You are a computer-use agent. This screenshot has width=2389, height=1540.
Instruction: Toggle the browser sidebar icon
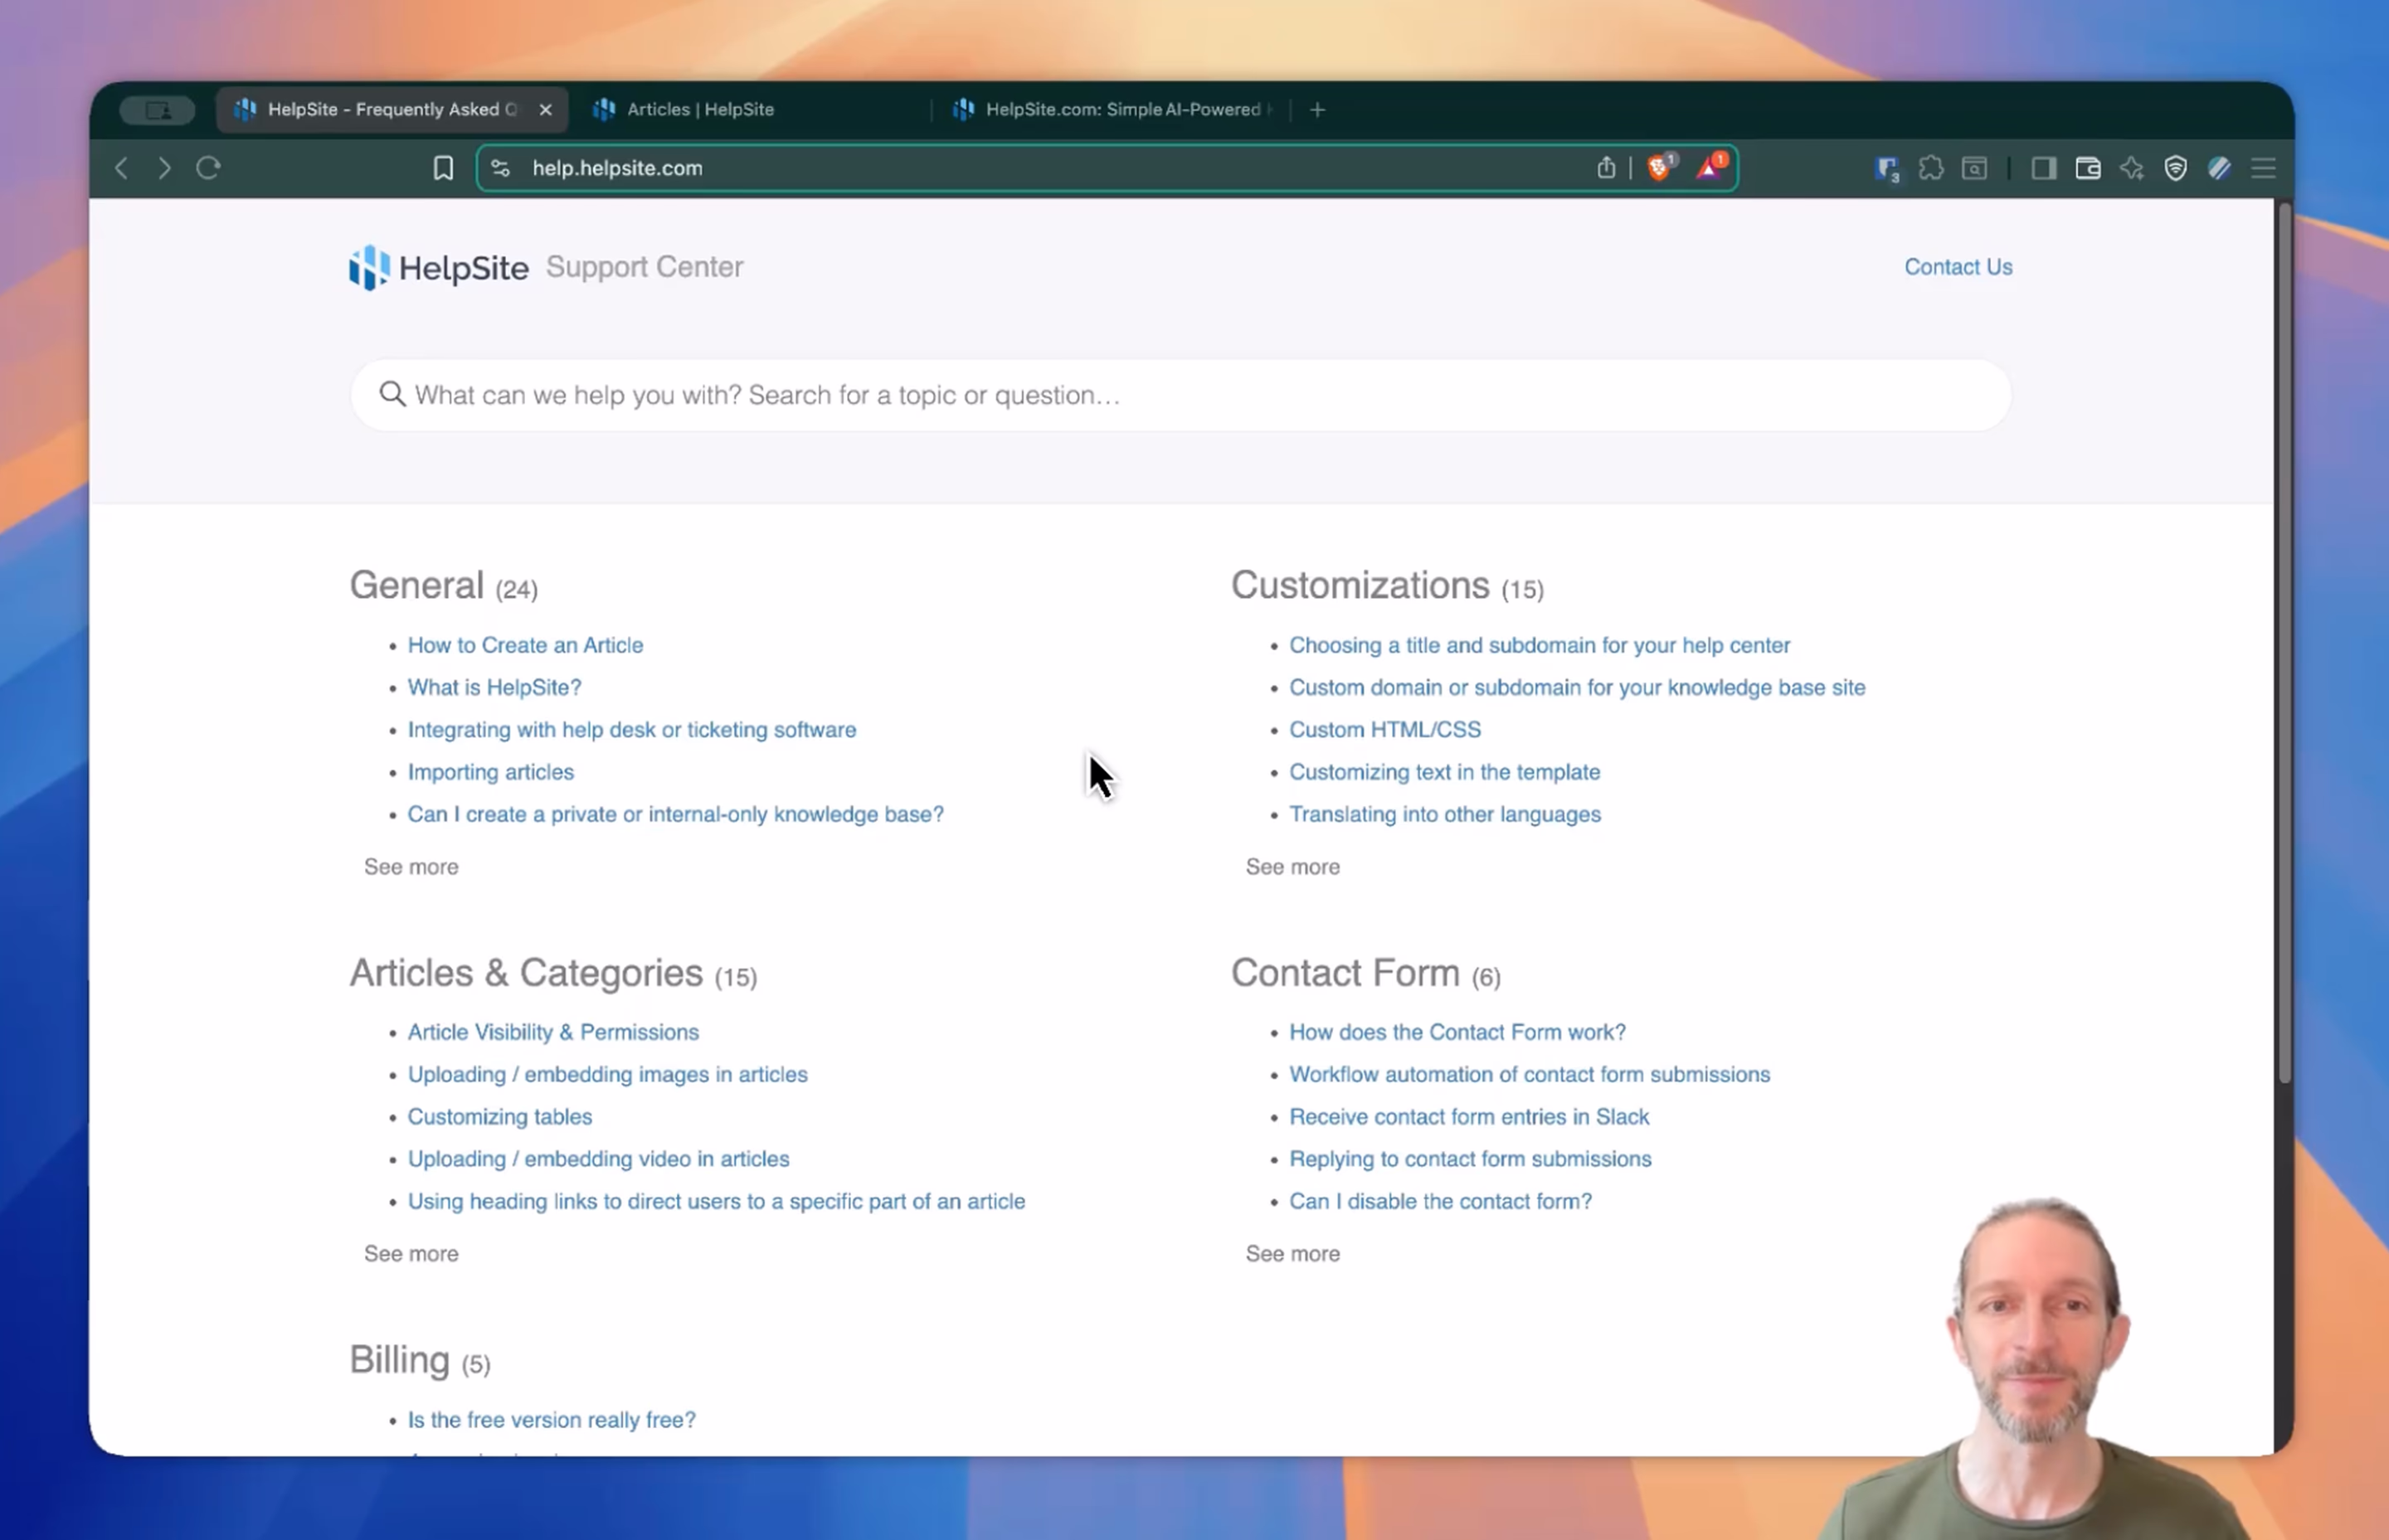tap(2043, 168)
